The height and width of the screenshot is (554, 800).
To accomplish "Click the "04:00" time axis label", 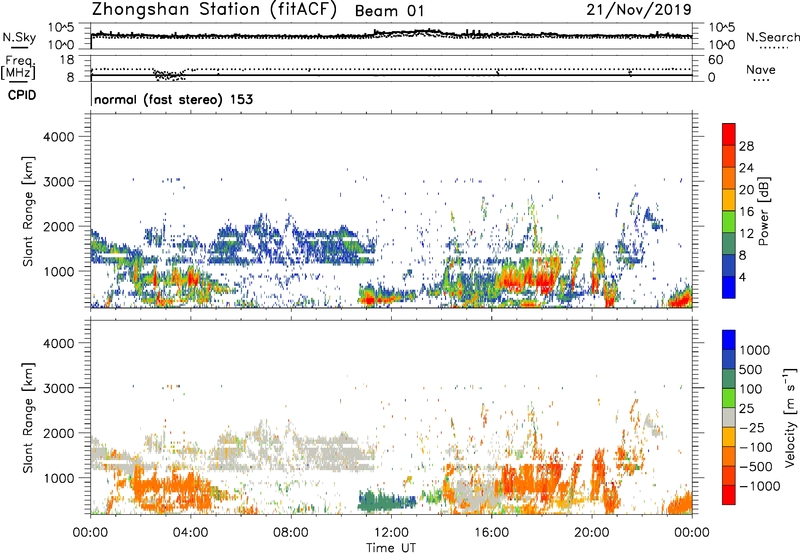I will coord(190,533).
